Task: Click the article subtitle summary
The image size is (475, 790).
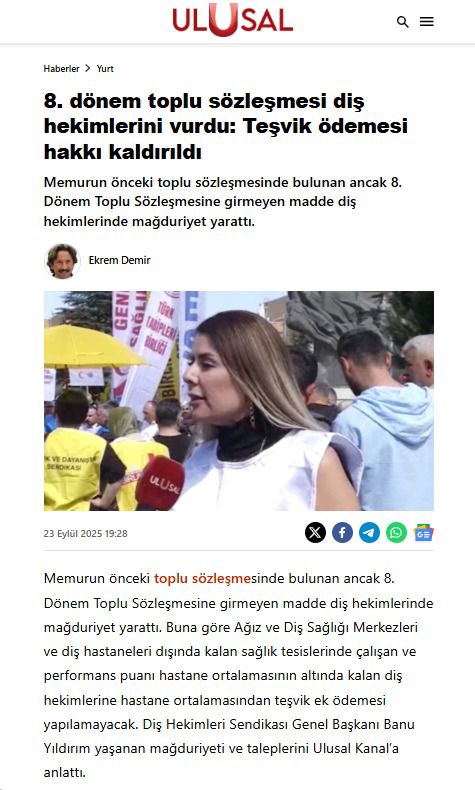Action: pyautogui.click(x=223, y=202)
